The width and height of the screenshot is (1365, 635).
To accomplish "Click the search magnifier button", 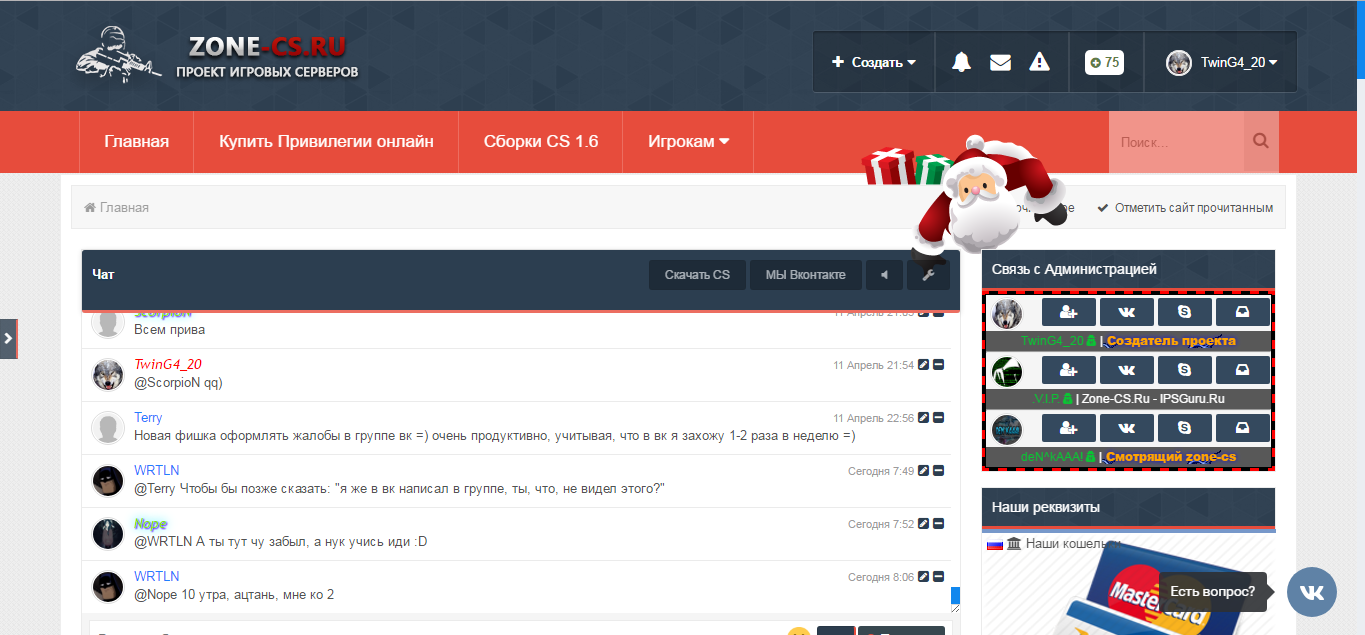I will (1261, 141).
